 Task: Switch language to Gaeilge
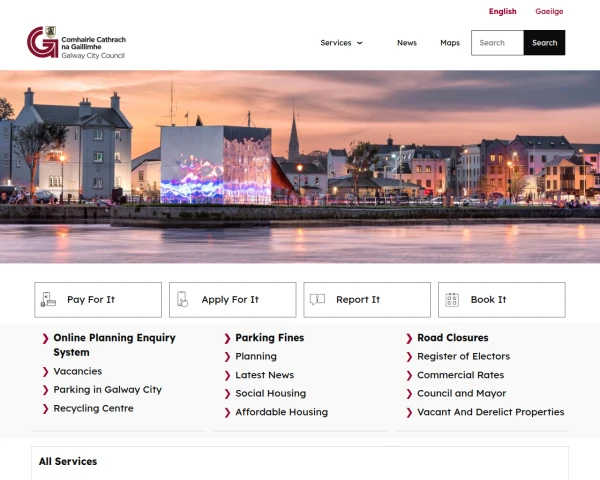pos(549,12)
